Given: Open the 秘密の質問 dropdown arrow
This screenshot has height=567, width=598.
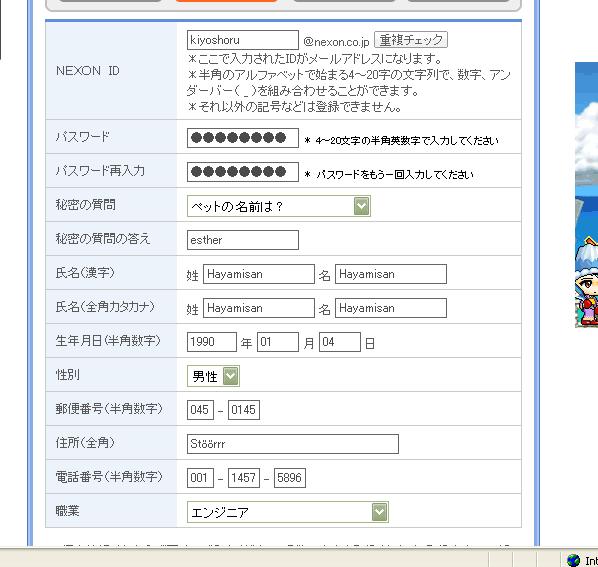Looking at the screenshot, I should pos(362,206).
